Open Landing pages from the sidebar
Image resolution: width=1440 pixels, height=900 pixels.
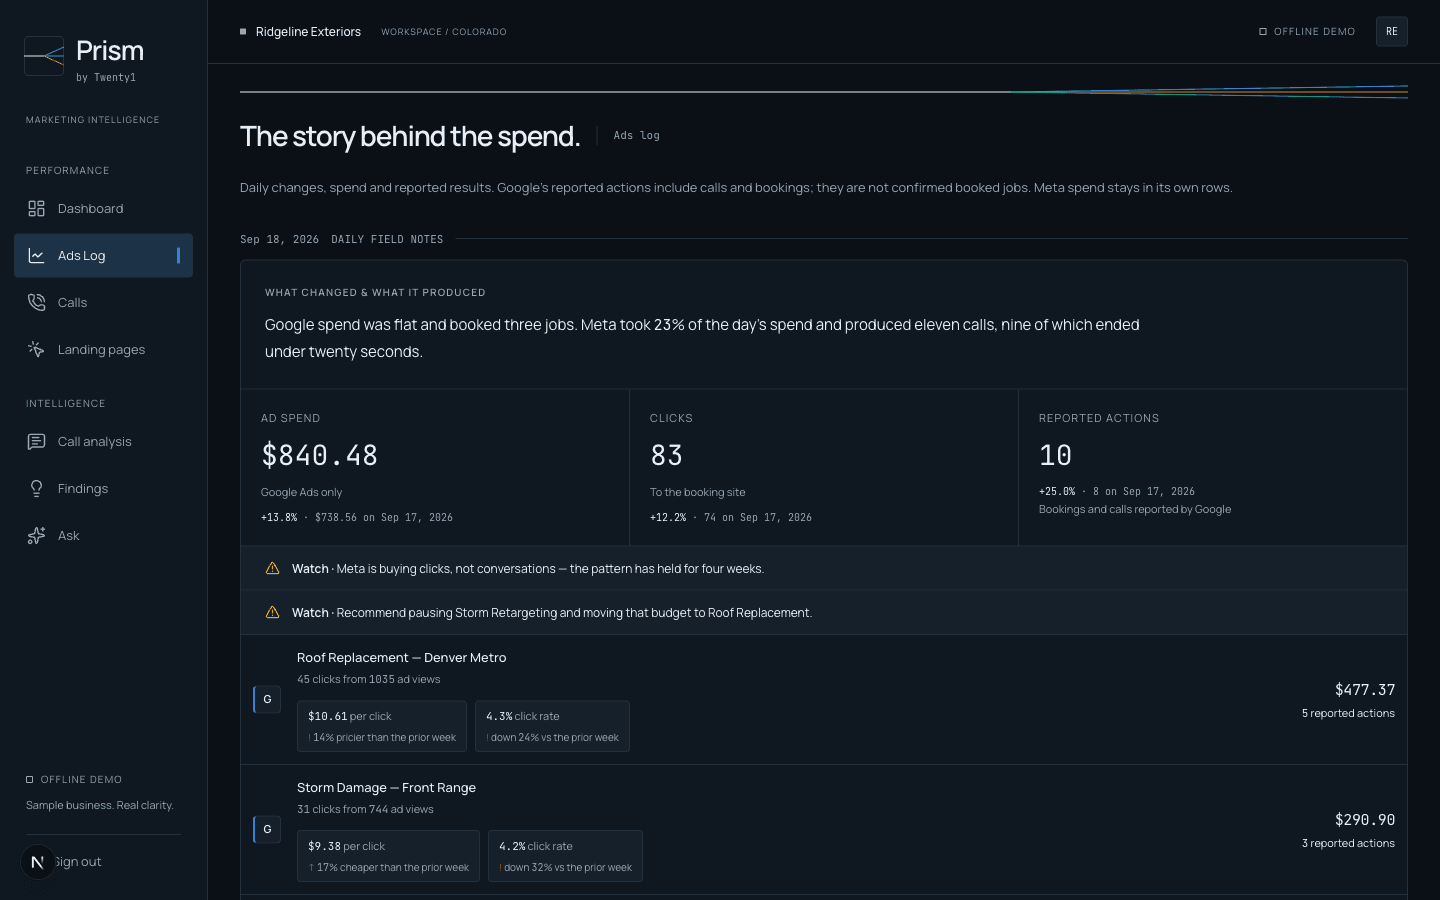click(x=103, y=349)
